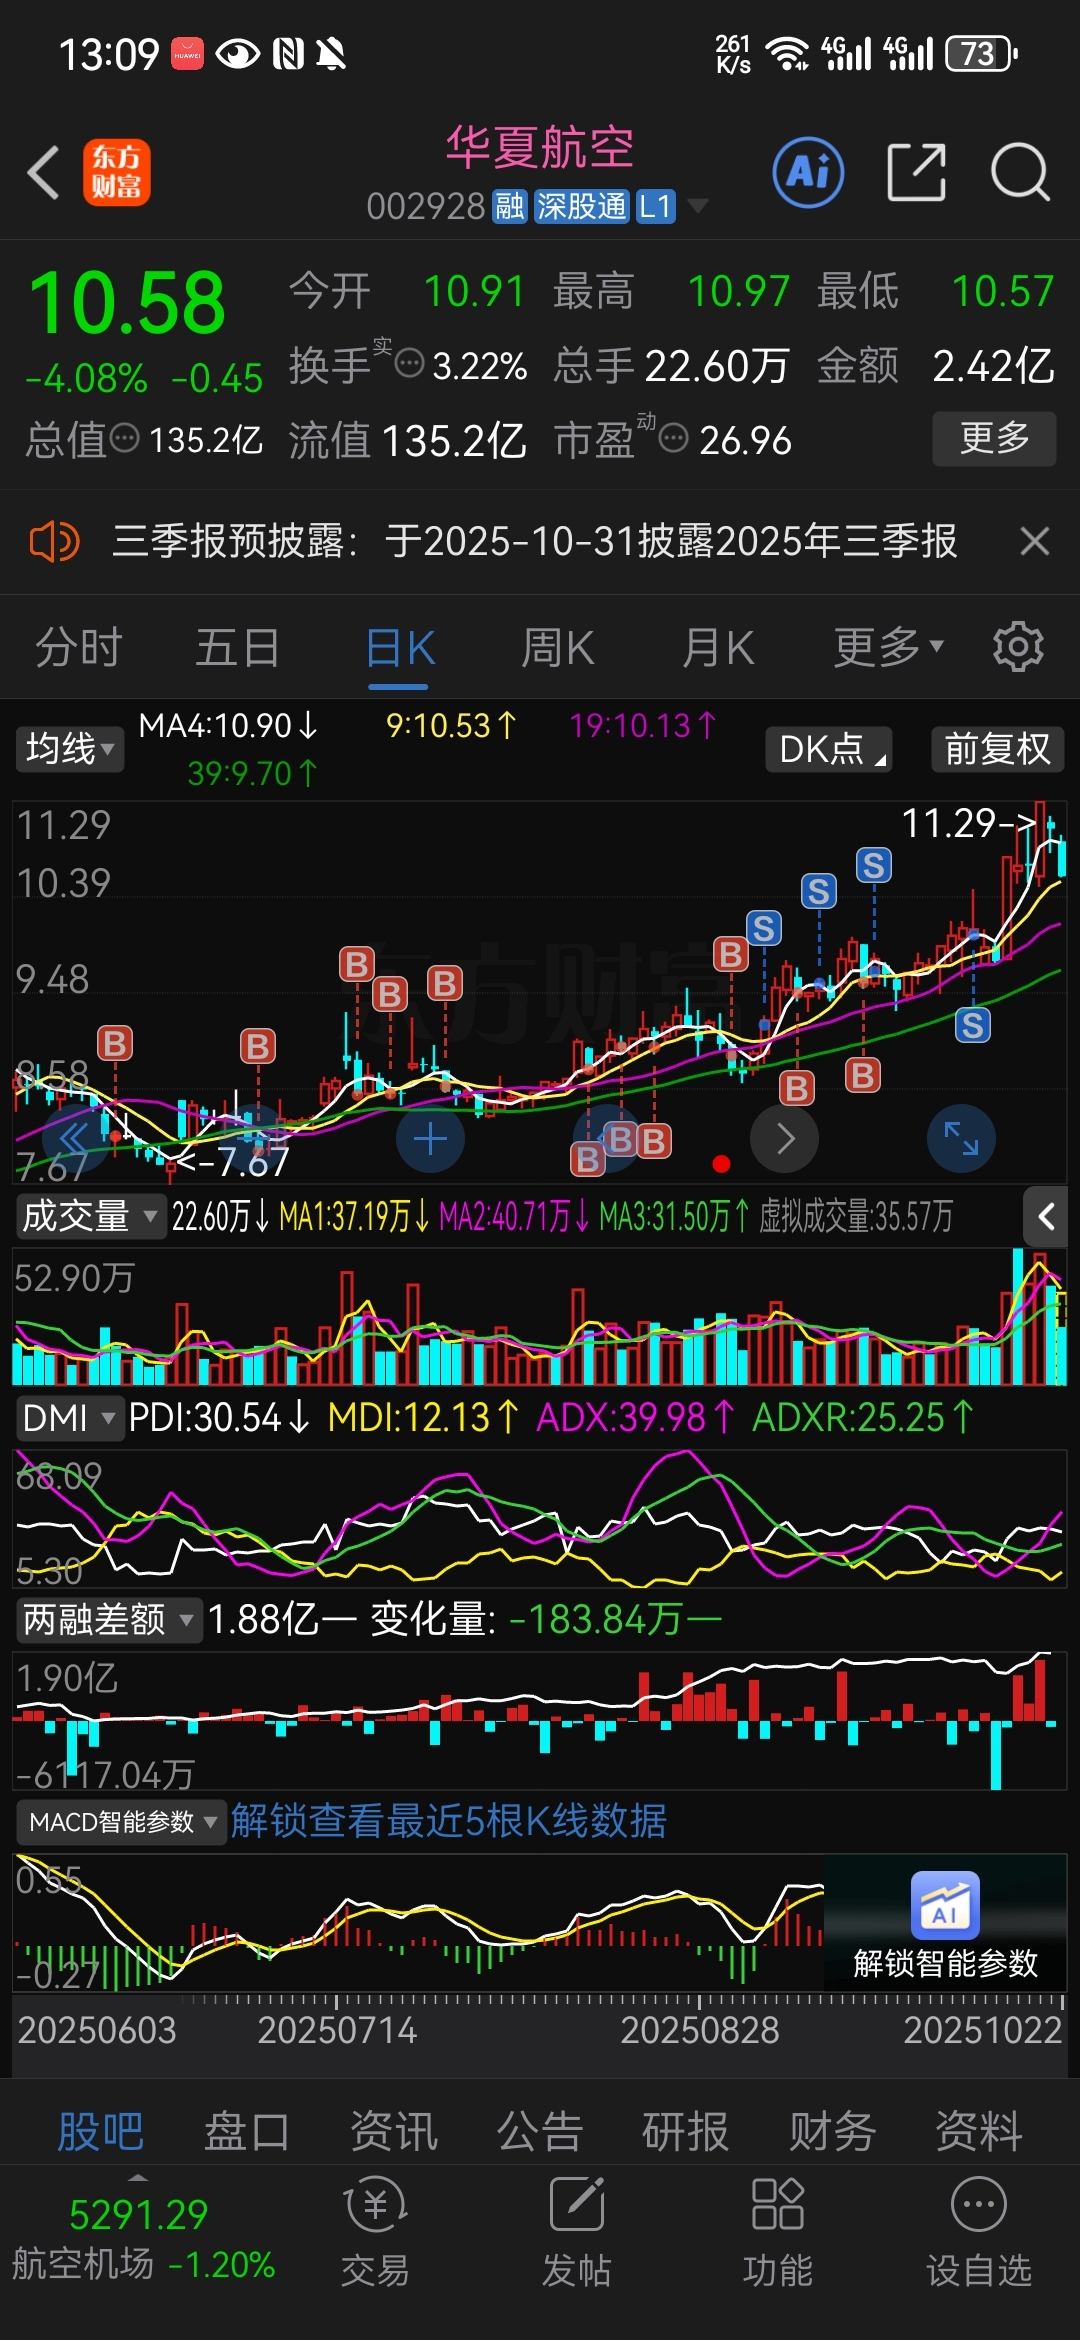Open the 东方财富 home logo
Image resolution: width=1080 pixels, height=2340 pixels.
click(x=117, y=172)
